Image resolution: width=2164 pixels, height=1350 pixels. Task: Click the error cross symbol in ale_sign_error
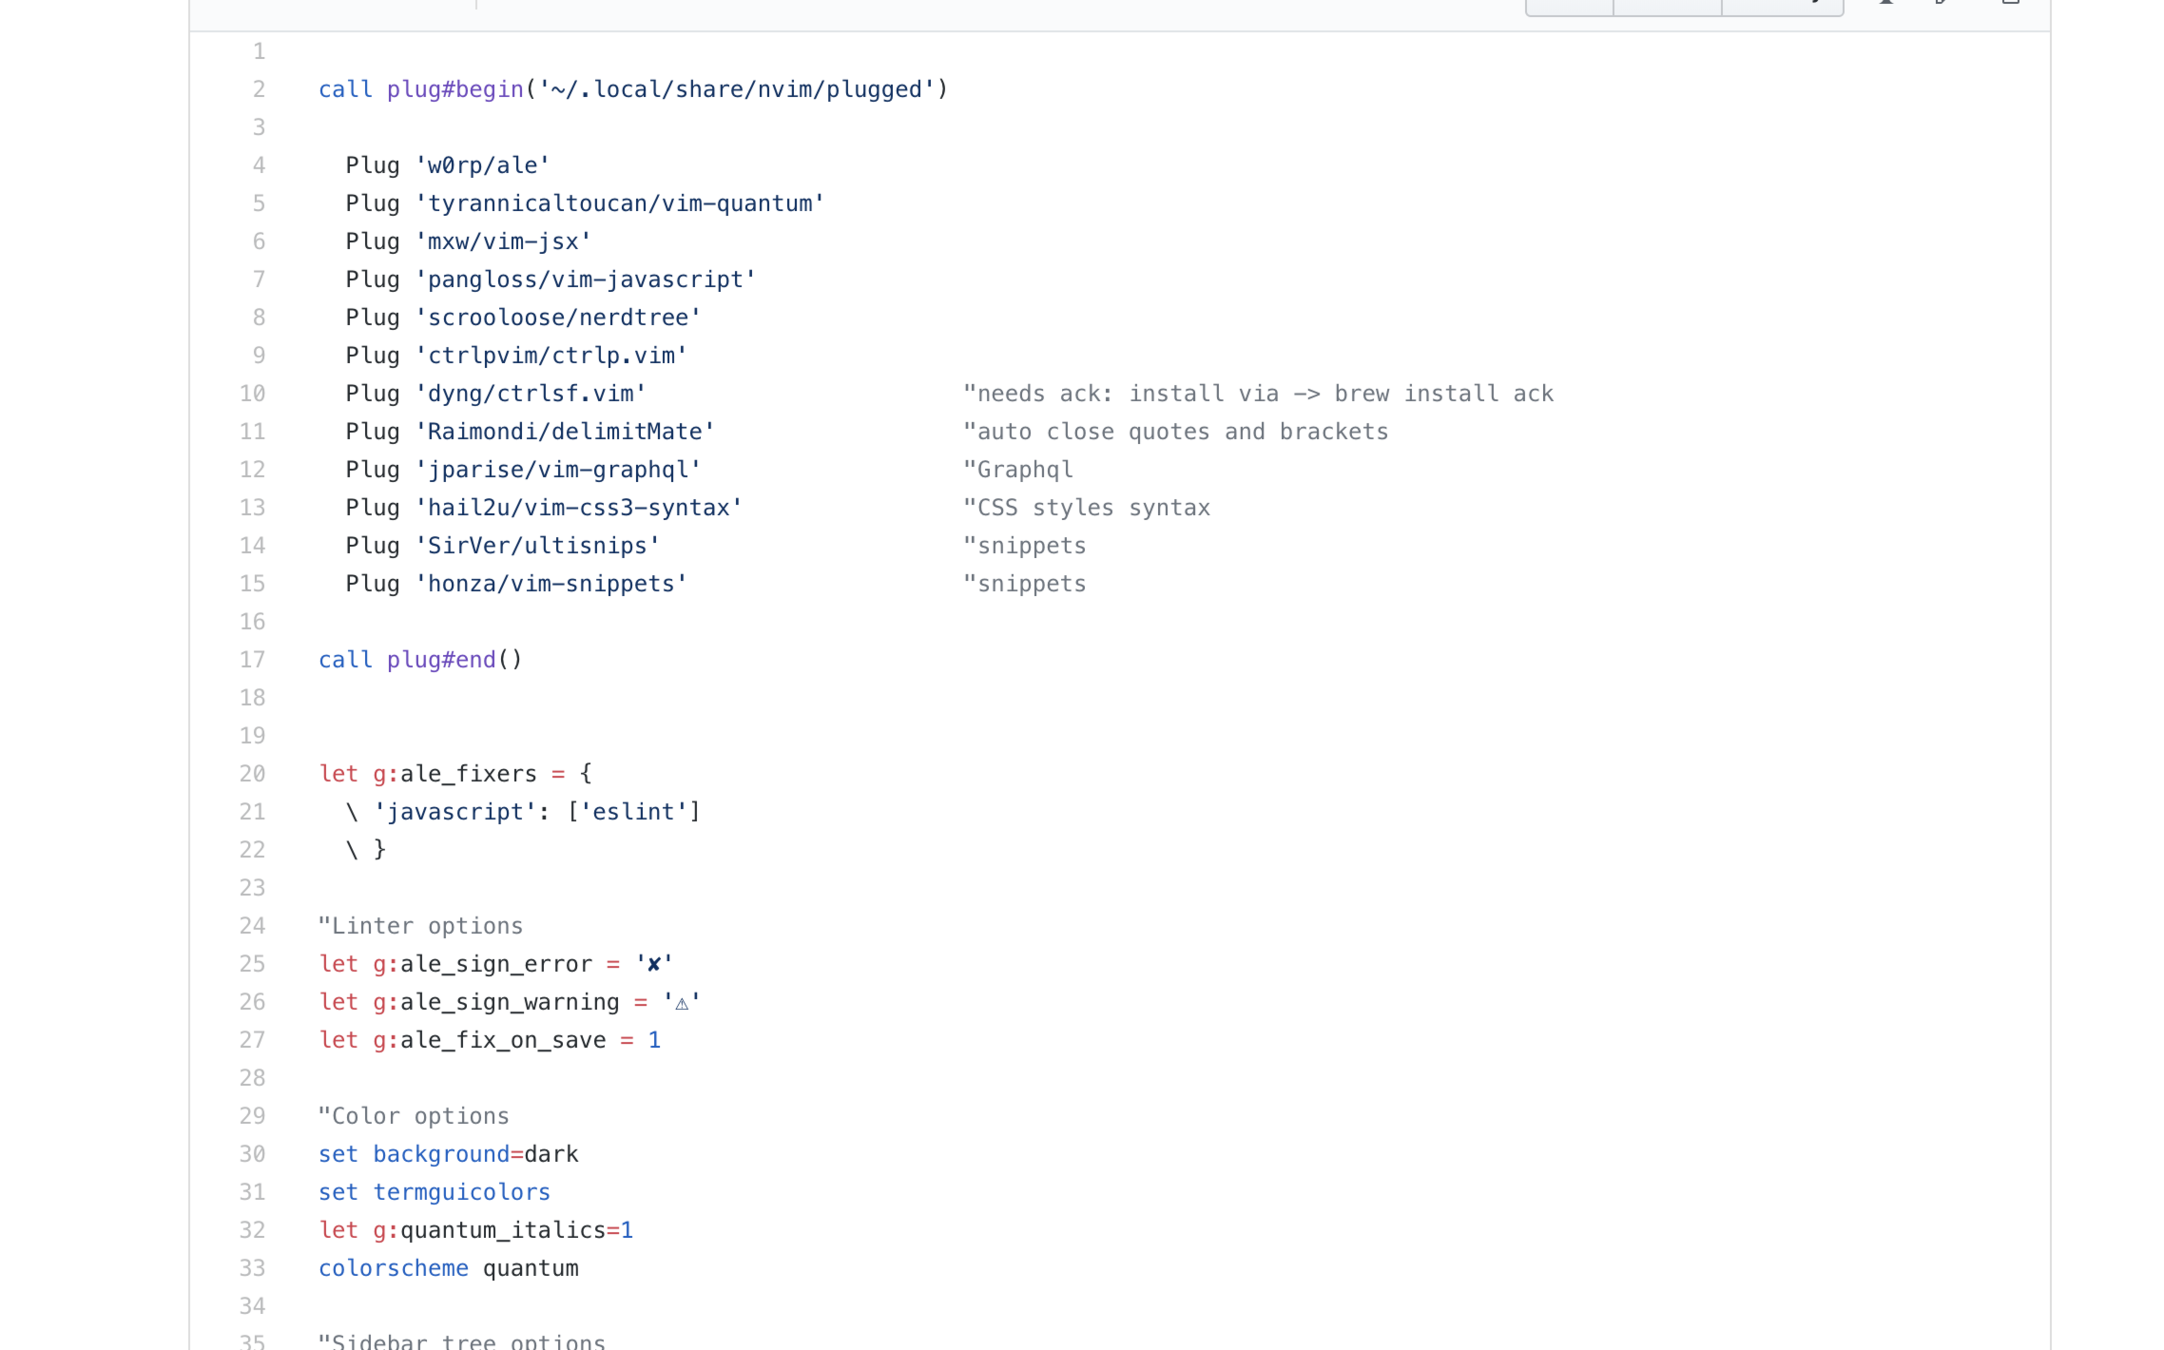click(x=653, y=964)
